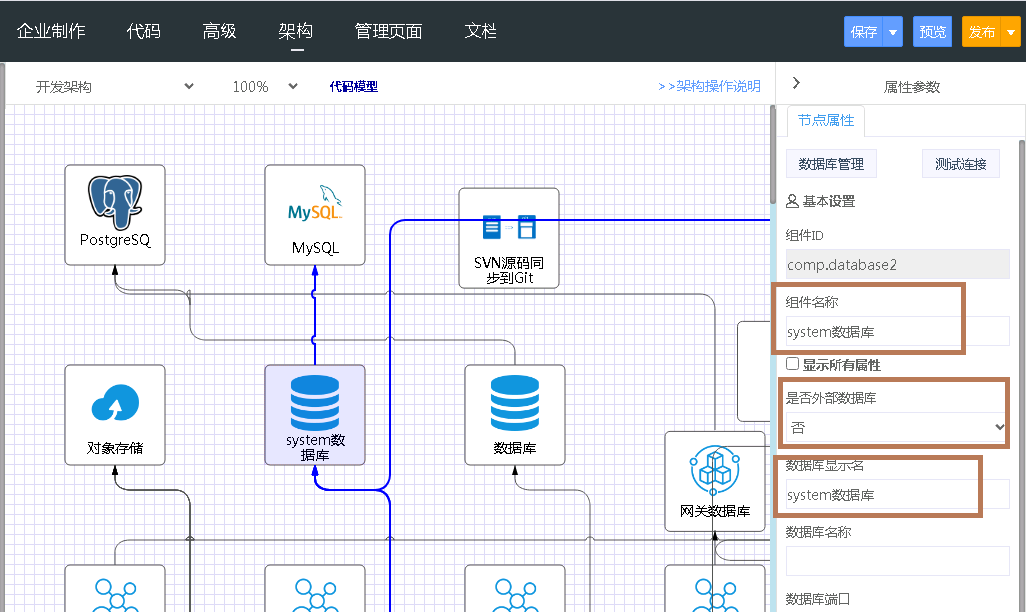Click the 测试连接 button
1033x612 pixels.
click(960, 164)
